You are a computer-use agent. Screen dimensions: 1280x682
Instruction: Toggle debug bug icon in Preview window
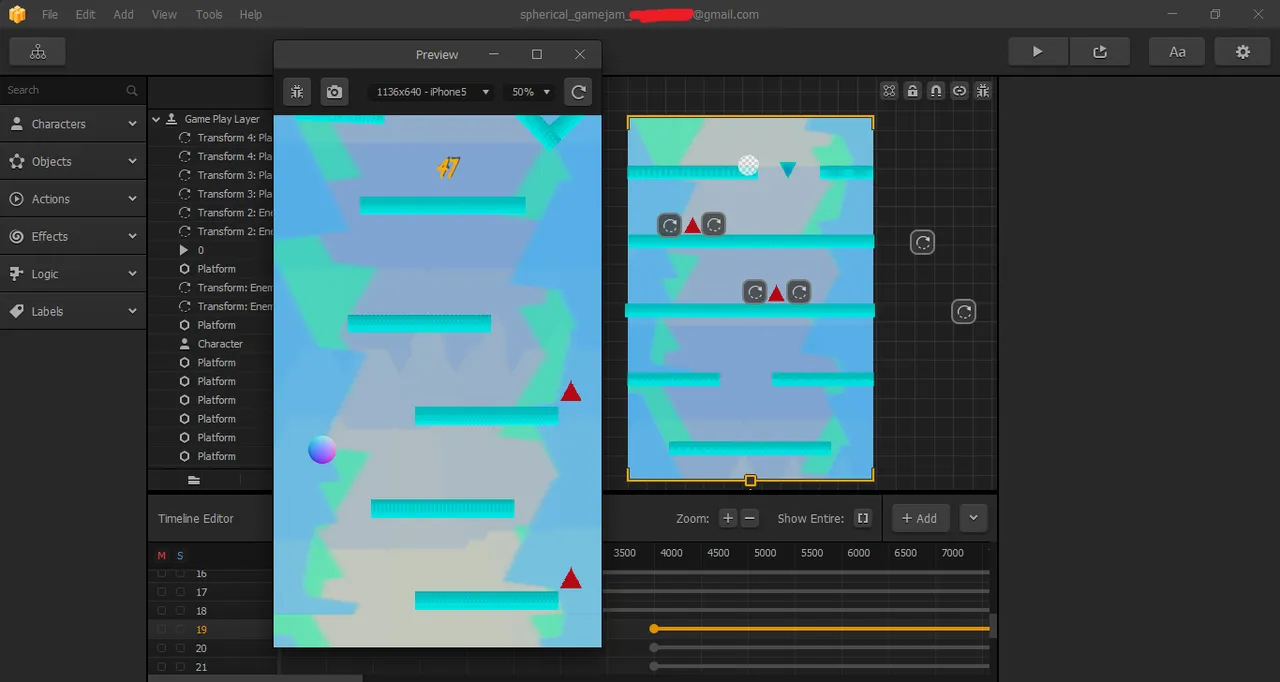tap(297, 92)
